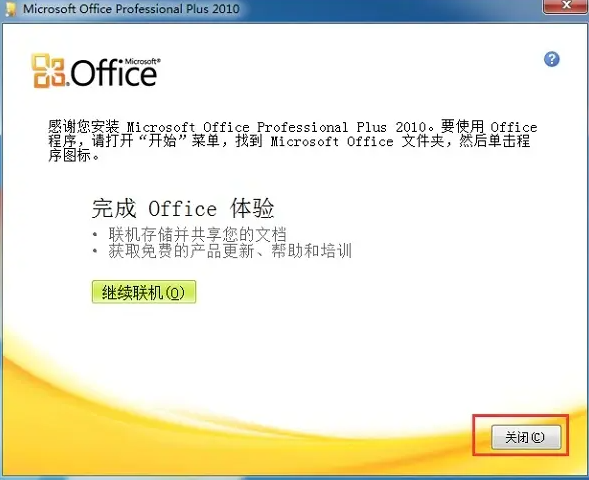Click the heading 完成 Office 体验
This screenshot has height=480, width=589.
tap(183, 208)
